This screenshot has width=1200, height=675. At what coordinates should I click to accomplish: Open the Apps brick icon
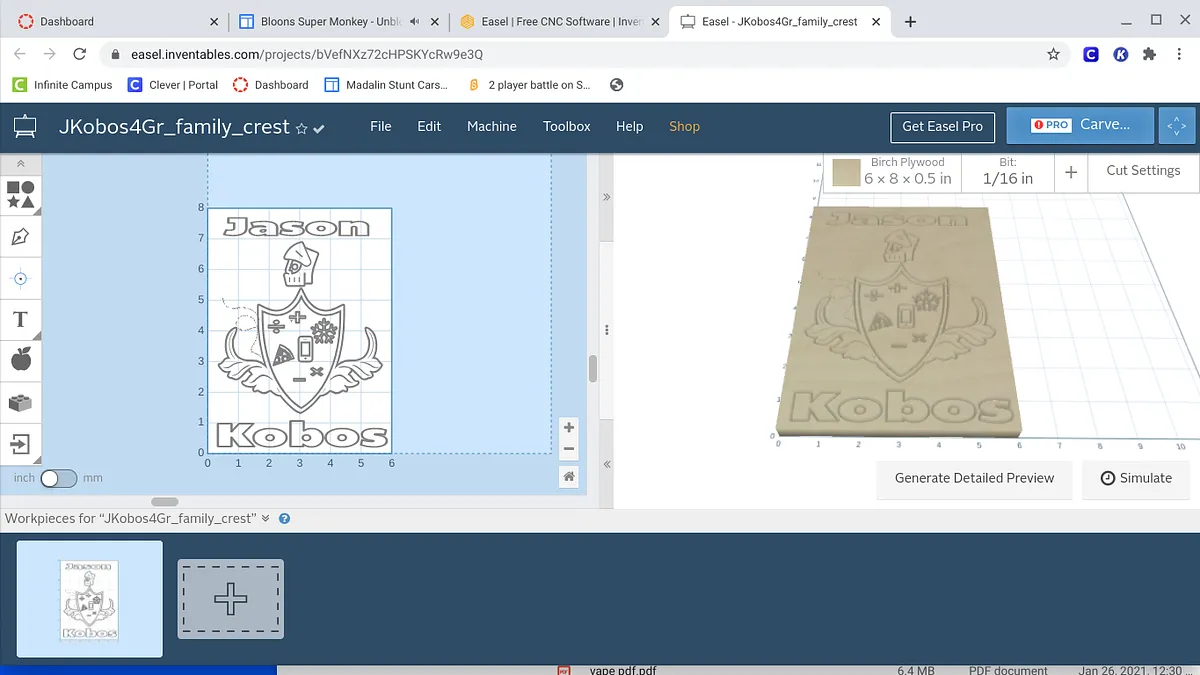coord(21,402)
